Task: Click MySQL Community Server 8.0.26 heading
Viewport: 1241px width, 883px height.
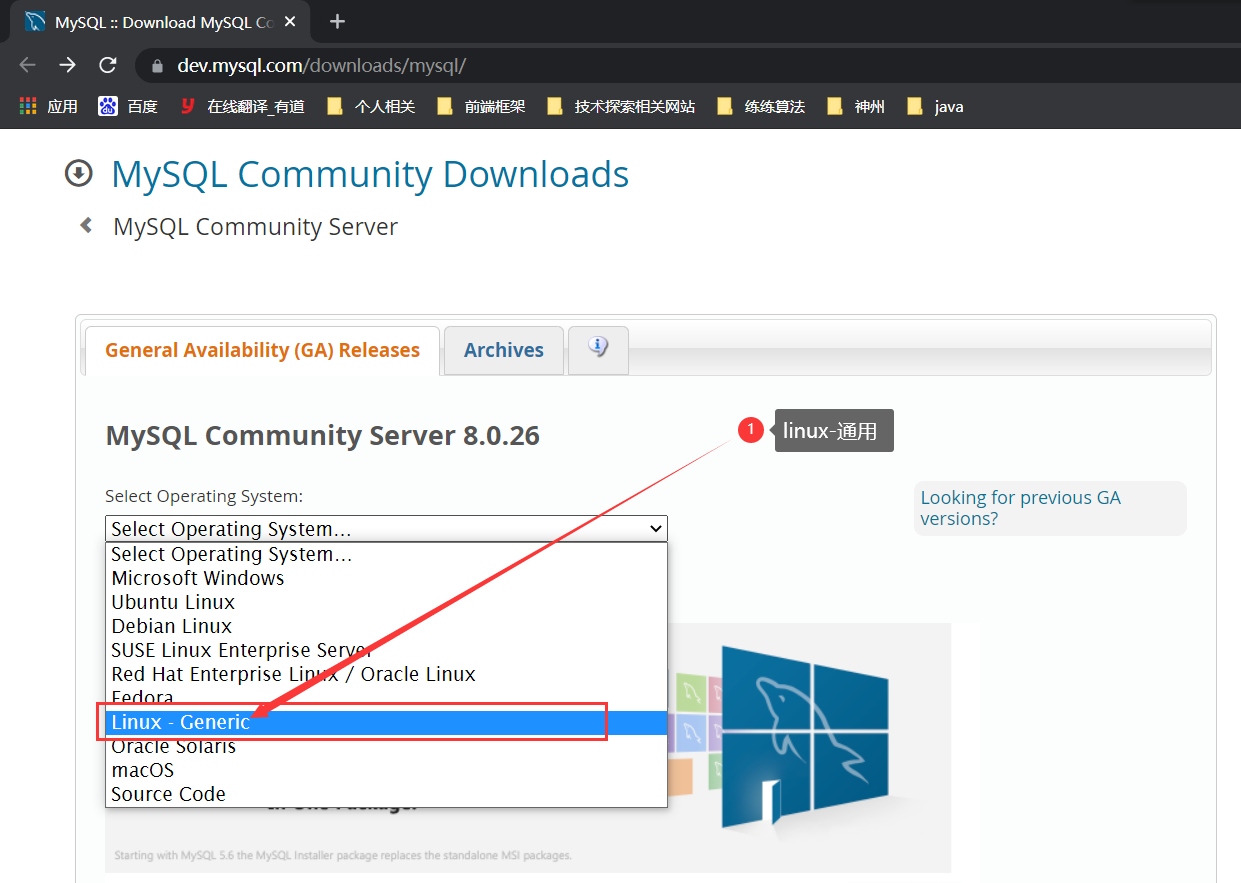Action: [322, 436]
